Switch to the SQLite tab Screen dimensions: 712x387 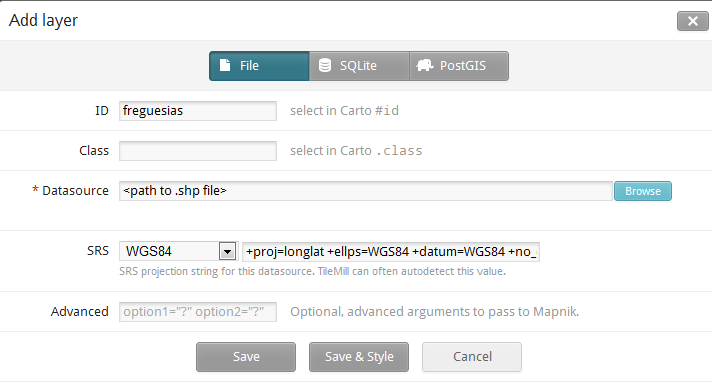[359, 66]
